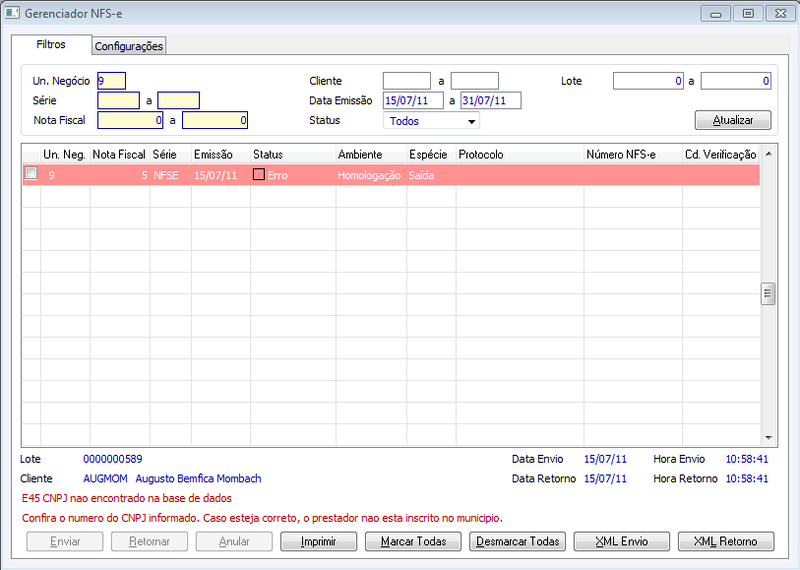Click the Número NFS-e column header
This screenshot has height=570, width=800.
pos(633,154)
